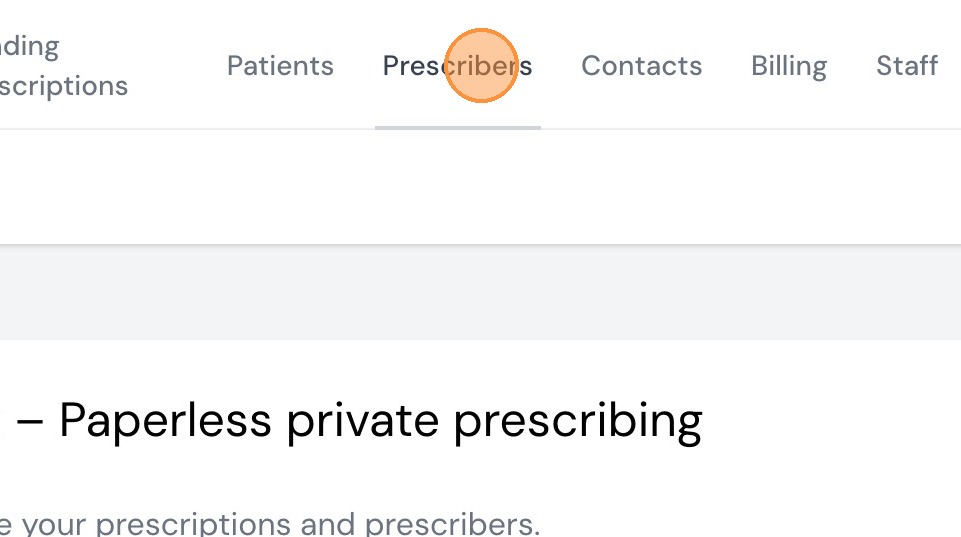Screen dimensions: 961x537
Task: Click the orange highlight circle on Prescribers
Action: tap(480, 65)
